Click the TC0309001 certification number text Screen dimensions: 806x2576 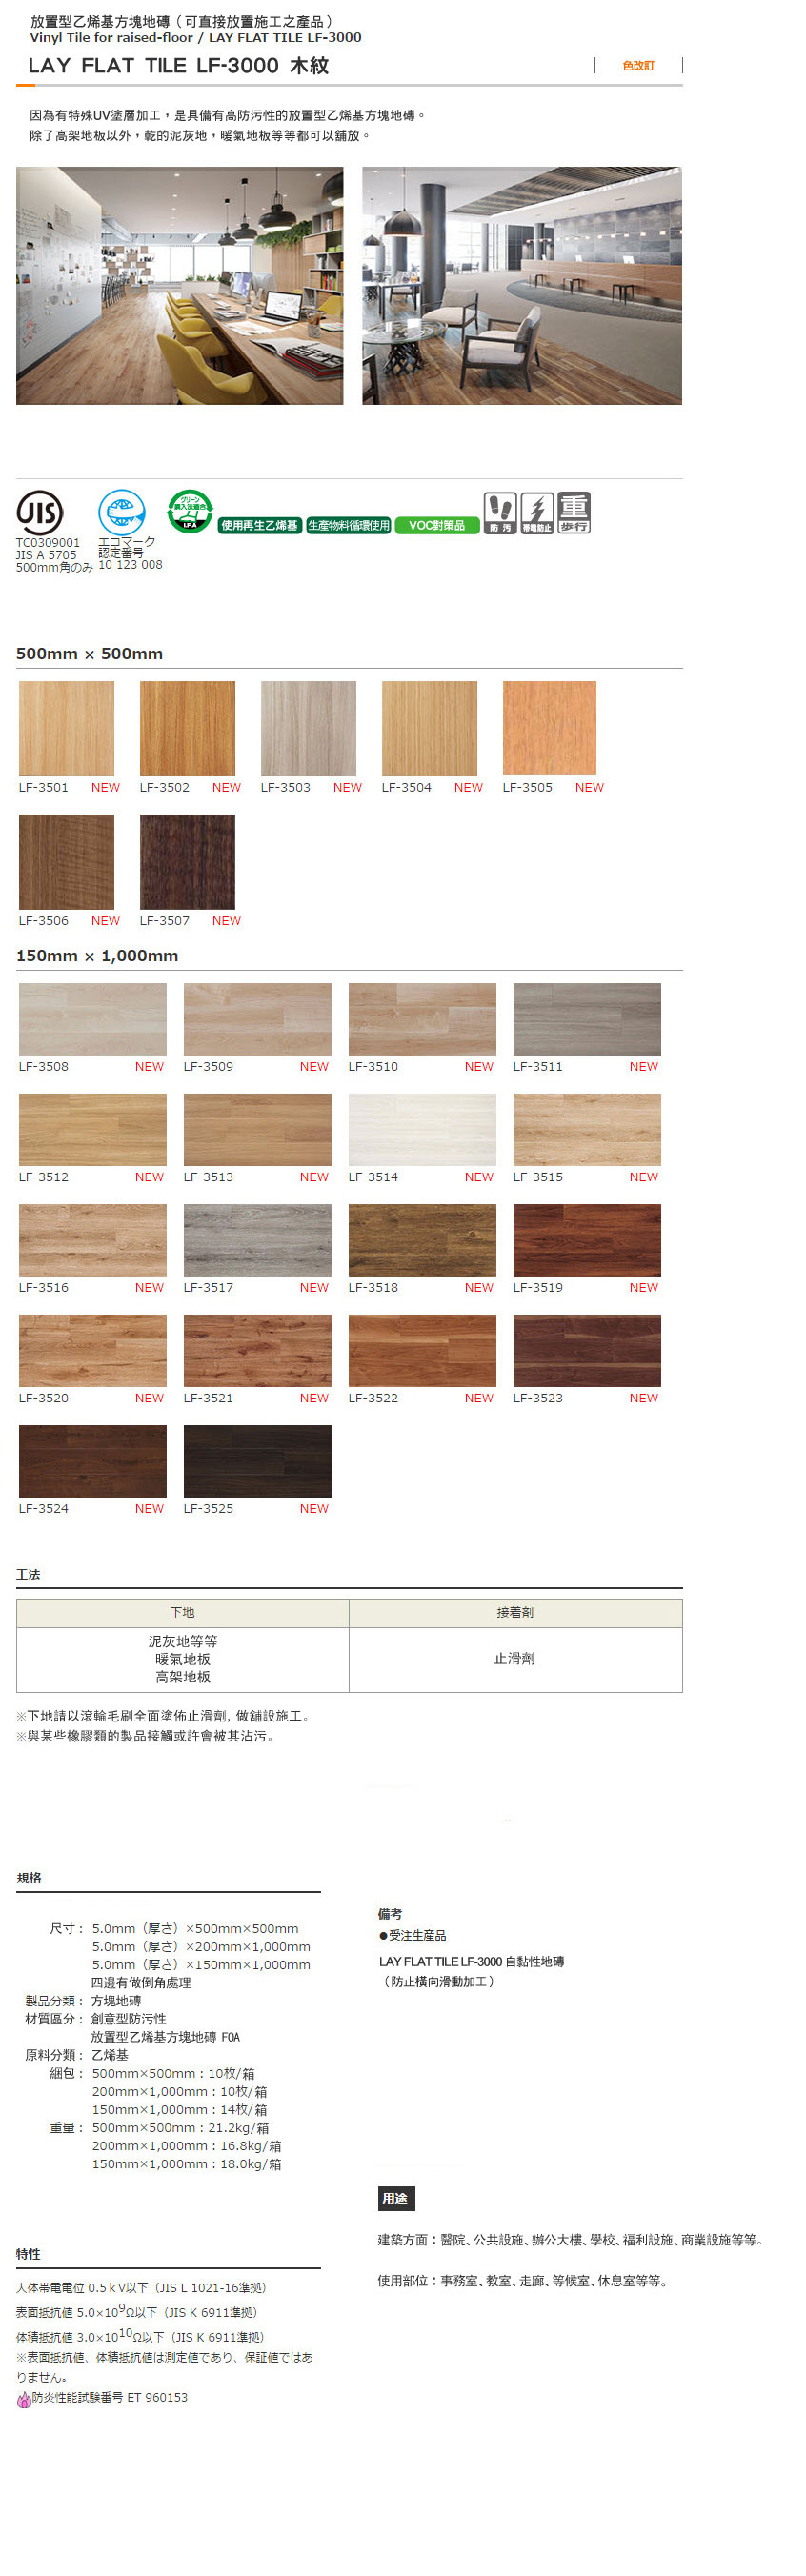pos(47,543)
